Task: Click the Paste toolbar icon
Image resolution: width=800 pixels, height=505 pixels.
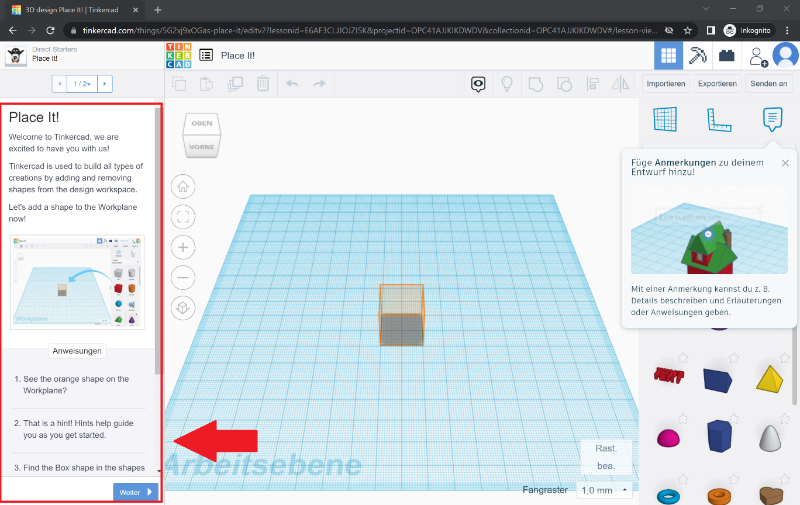Action: [x=207, y=84]
